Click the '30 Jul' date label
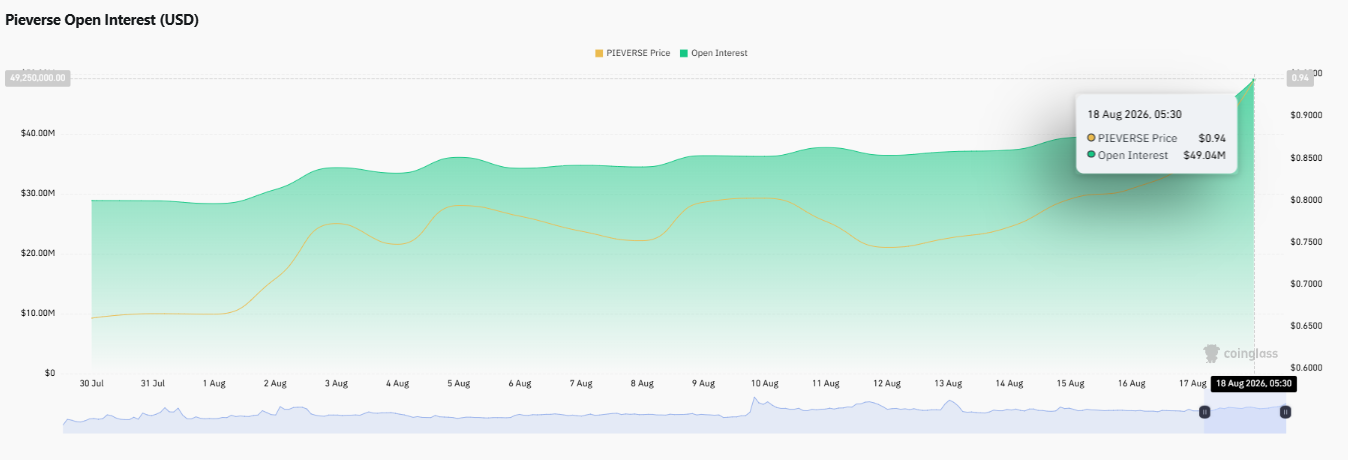 click(91, 383)
